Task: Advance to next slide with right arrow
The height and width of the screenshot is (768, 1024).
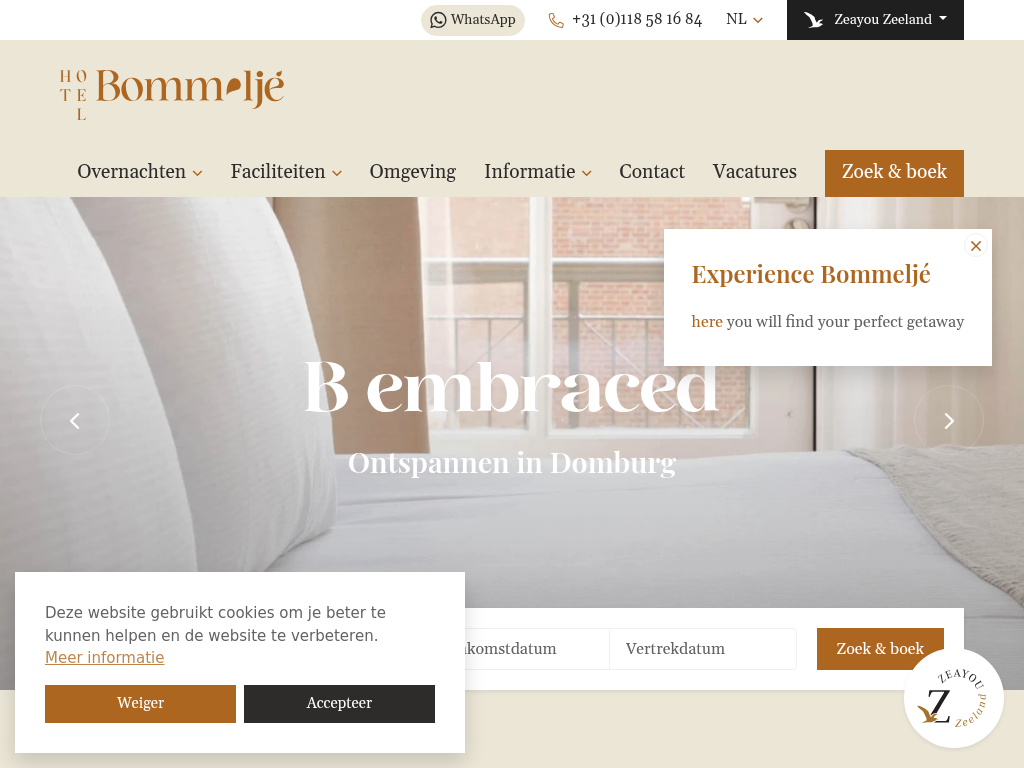Action: (x=949, y=421)
